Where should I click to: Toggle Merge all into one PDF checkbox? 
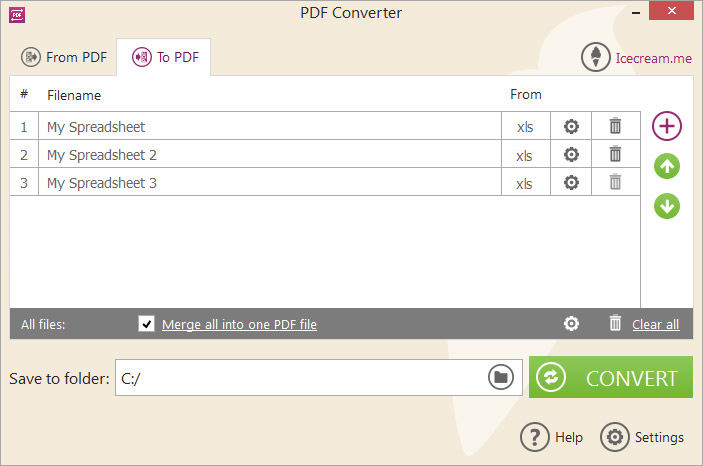click(x=147, y=323)
